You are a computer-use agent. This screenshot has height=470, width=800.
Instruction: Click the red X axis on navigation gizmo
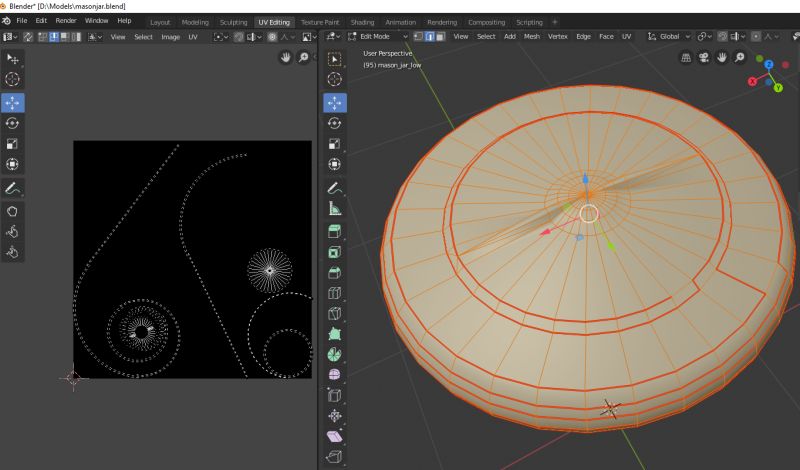753,81
